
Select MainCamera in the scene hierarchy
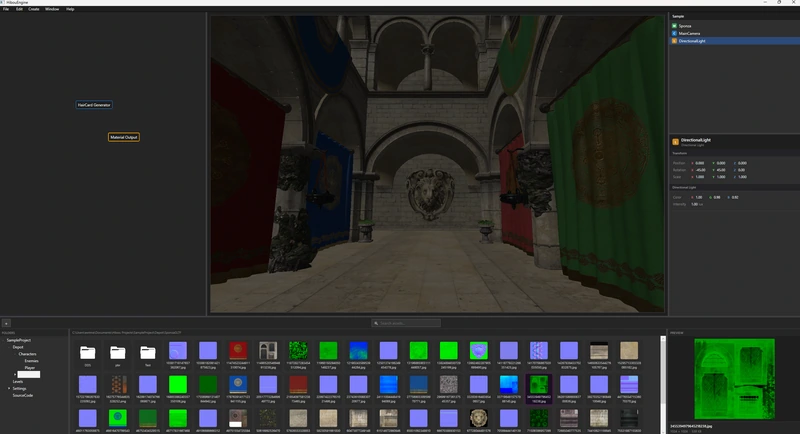[x=689, y=33]
